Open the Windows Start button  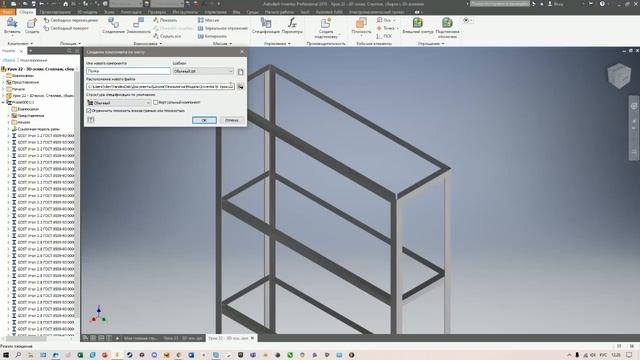pyautogui.click(x=6, y=355)
